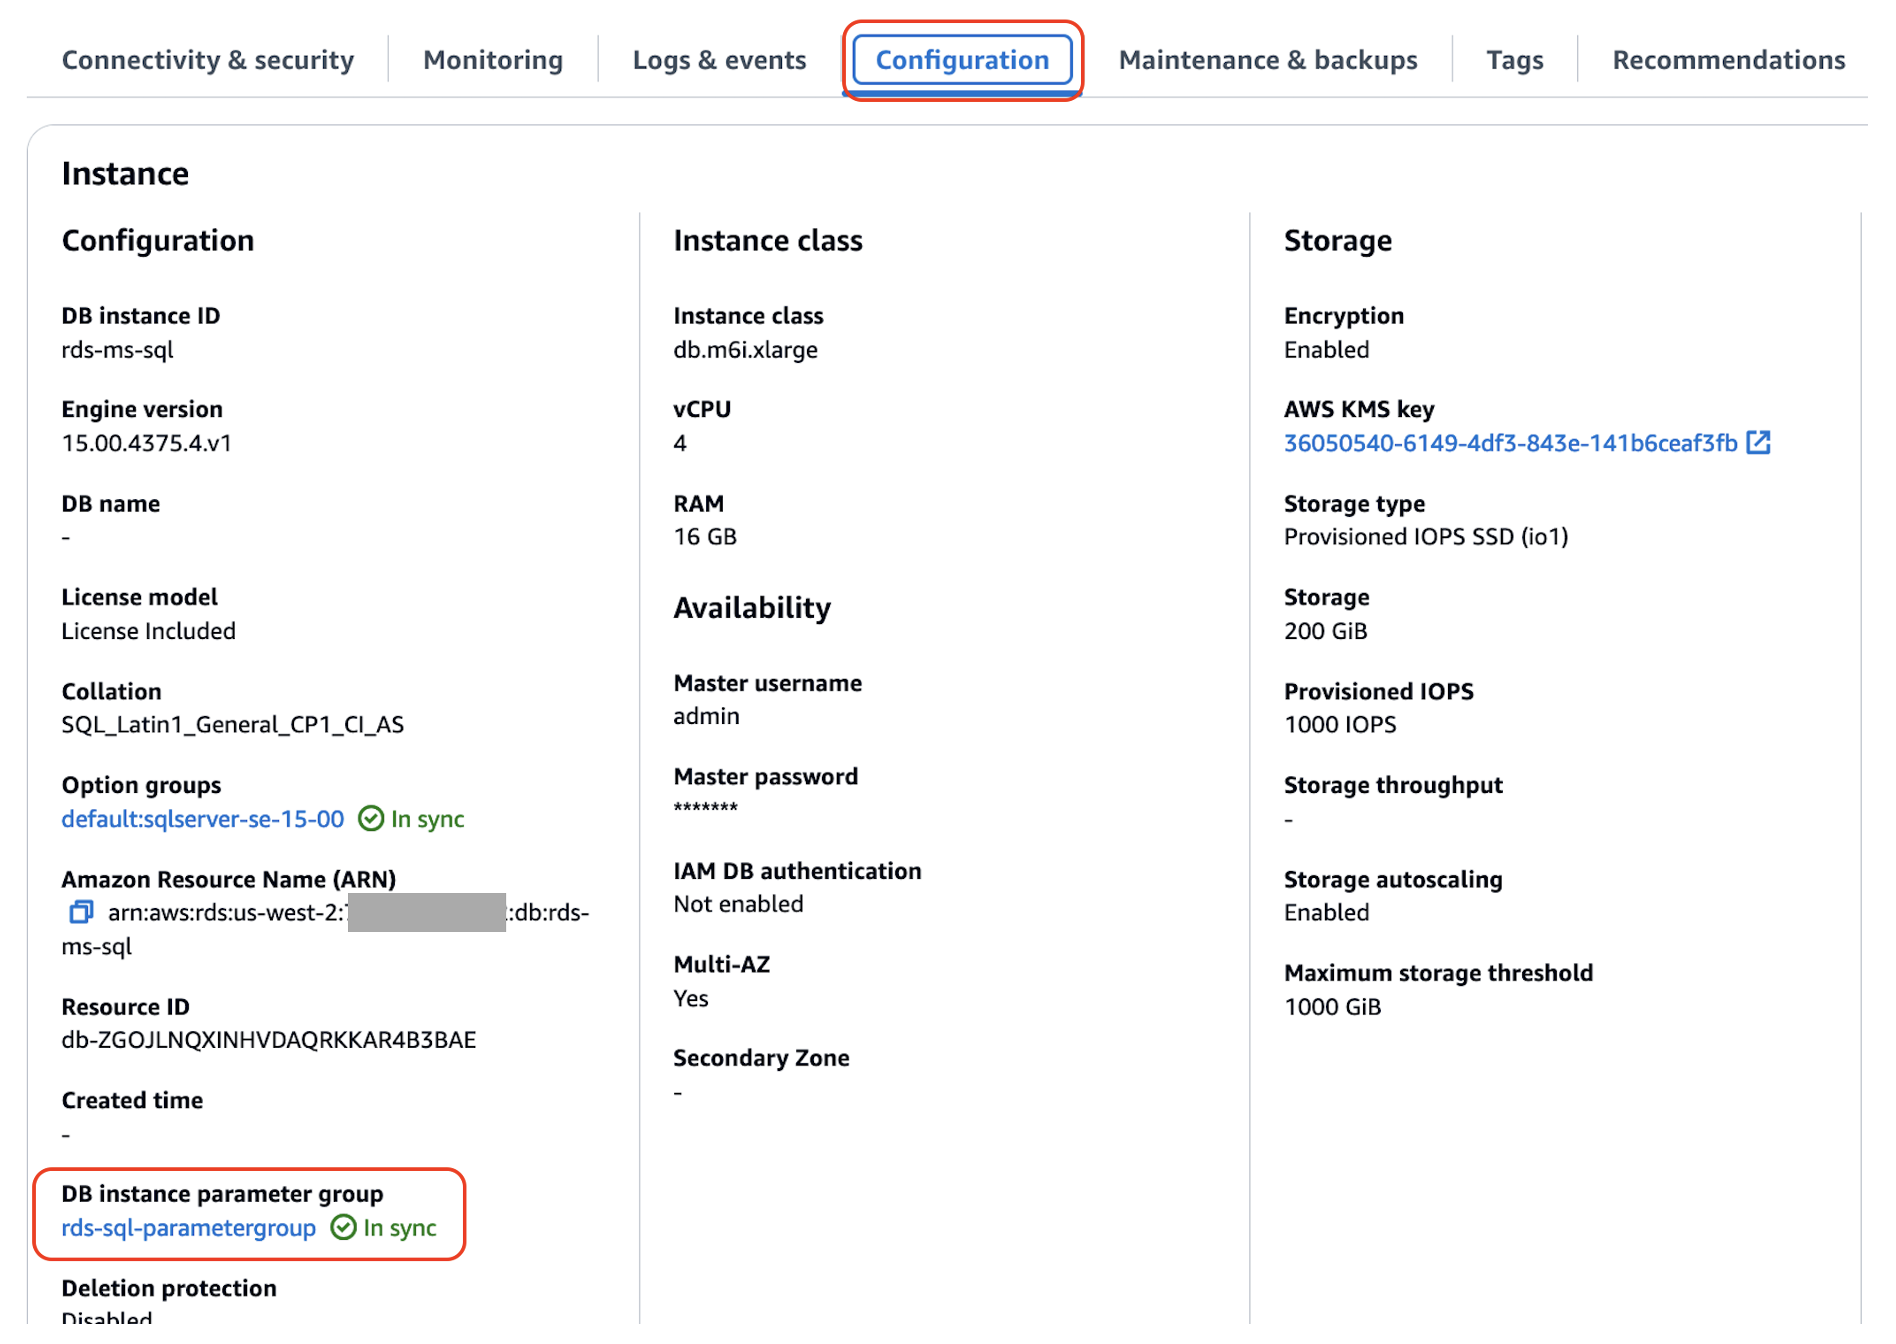The width and height of the screenshot is (1896, 1344).
Task: Open the default:sqlserver-se-15-00 option group link
Action: [x=203, y=819]
